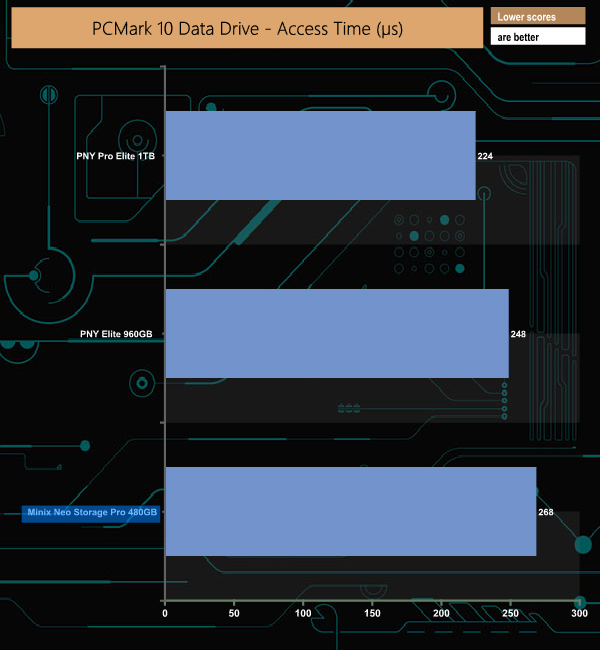Click the 224 value label
This screenshot has height=650, width=600.
click(x=485, y=156)
